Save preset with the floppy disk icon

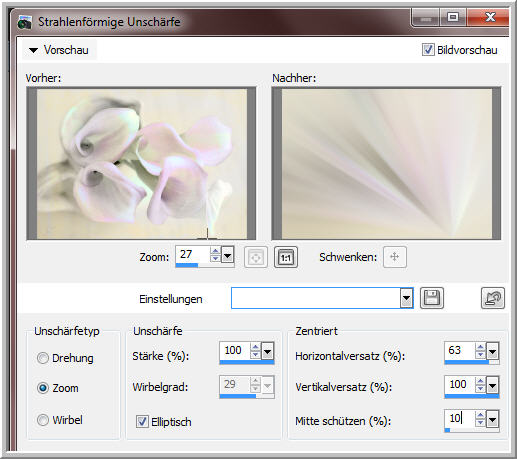[432, 298]
